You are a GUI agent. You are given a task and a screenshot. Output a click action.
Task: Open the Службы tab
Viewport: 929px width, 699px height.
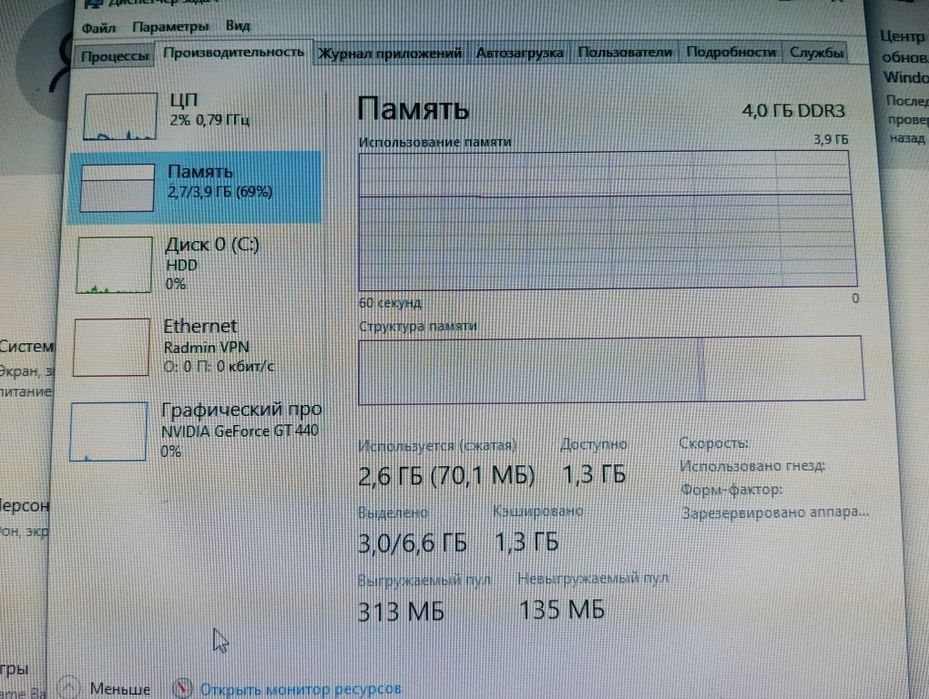(x=816, y=52)
